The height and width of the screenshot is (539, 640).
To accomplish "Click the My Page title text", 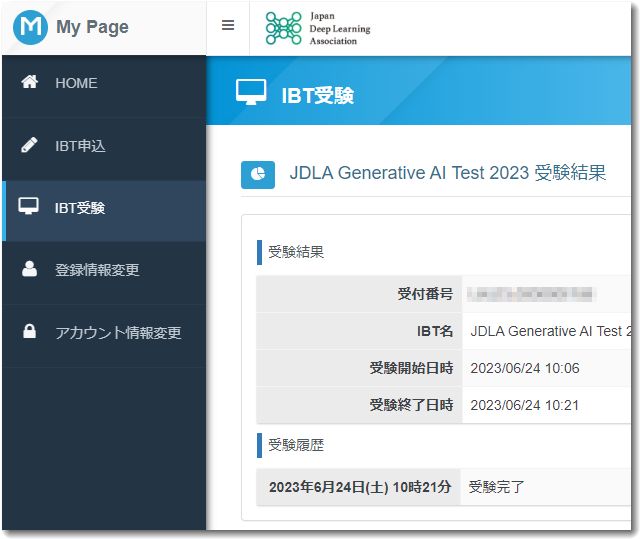I will click(92, 27).
